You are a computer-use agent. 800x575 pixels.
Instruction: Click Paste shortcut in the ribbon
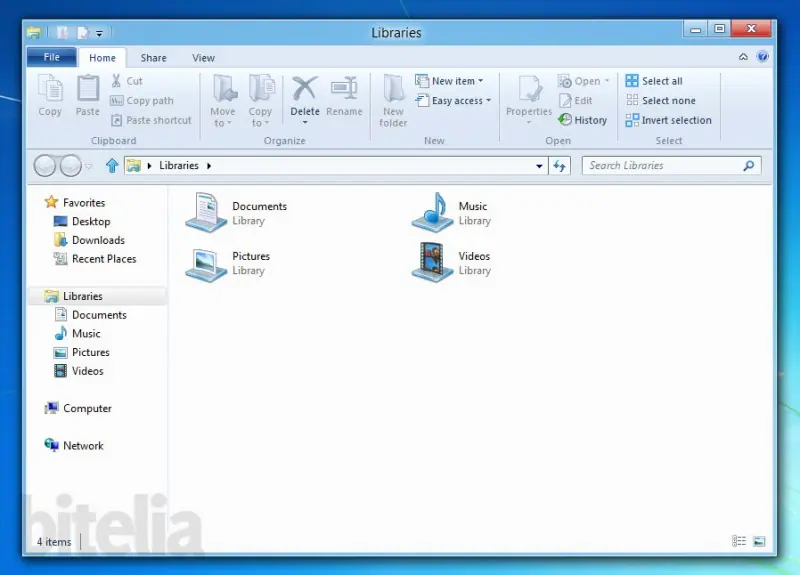[x=151, y=120]
